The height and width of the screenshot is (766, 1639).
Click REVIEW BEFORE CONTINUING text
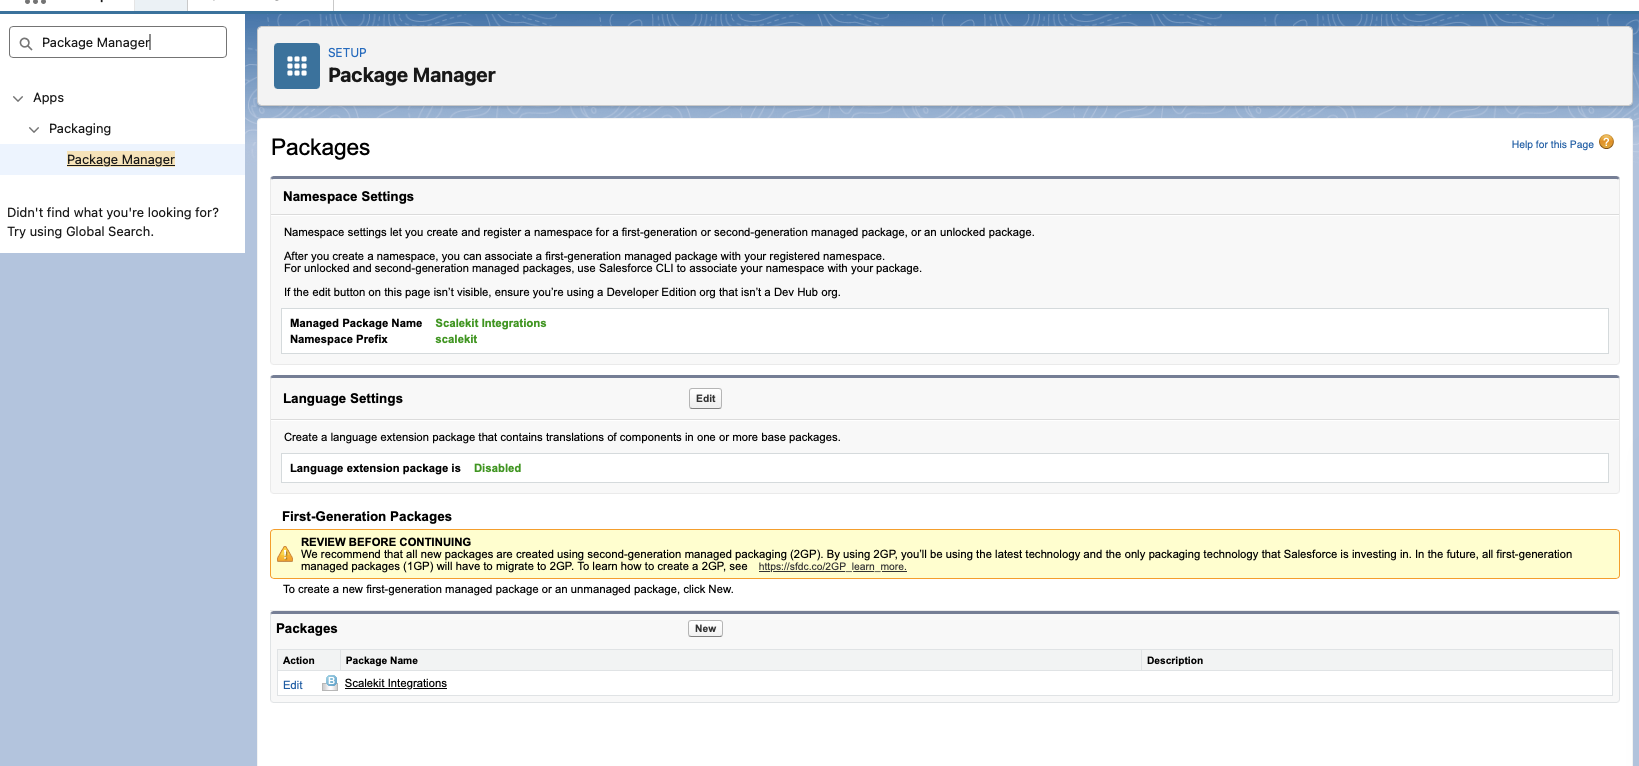pos(386,542)
